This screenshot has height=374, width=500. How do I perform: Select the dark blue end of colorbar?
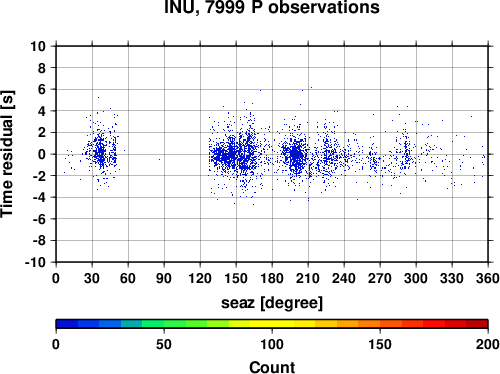click(x=67, y=324)
